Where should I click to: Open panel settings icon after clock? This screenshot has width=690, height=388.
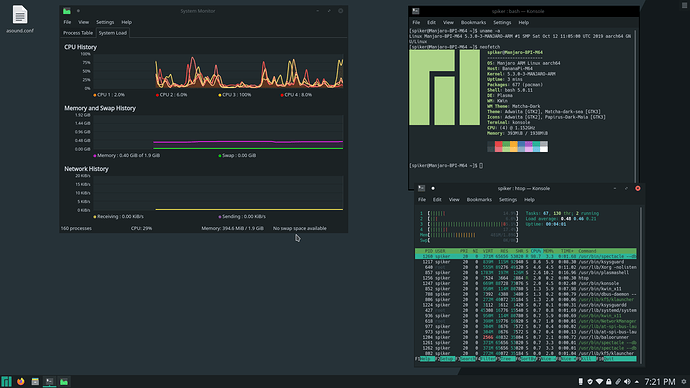684,381
